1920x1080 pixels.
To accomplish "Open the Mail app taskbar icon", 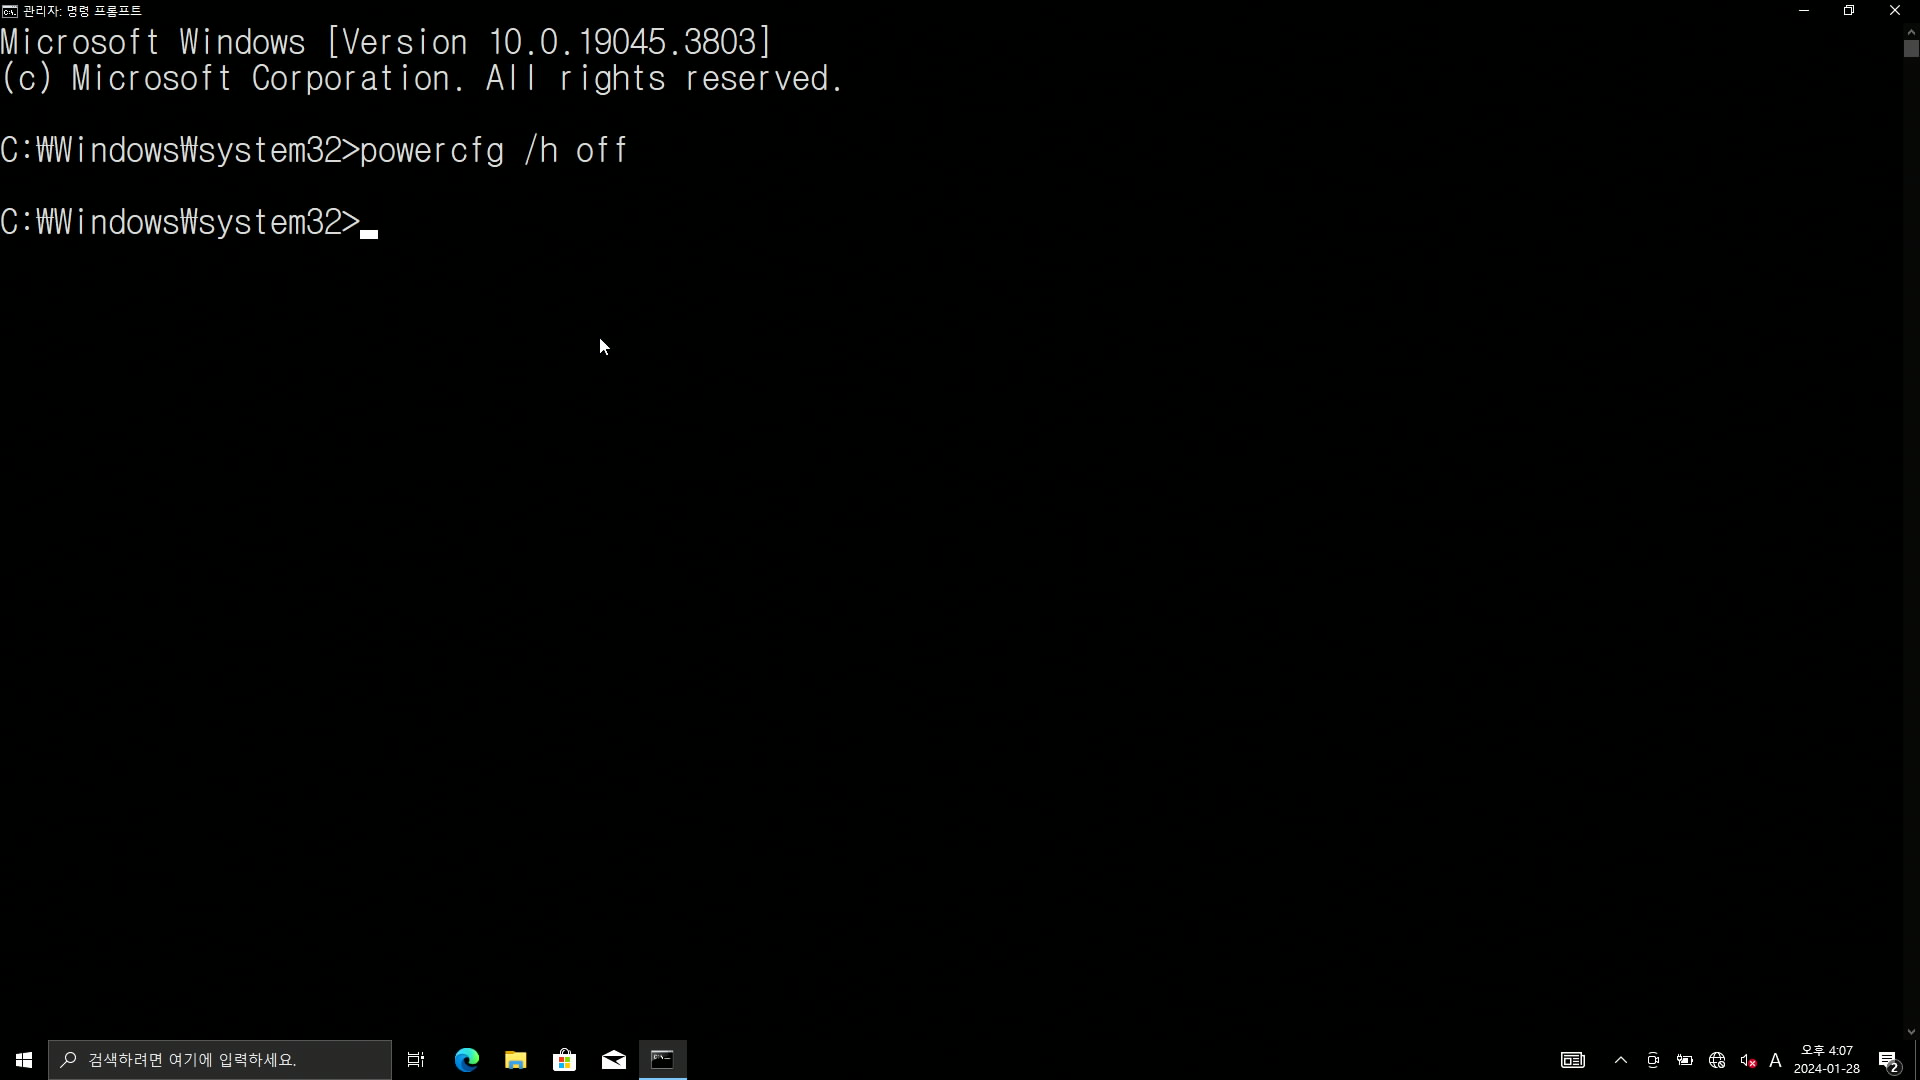I will 614,1060.
